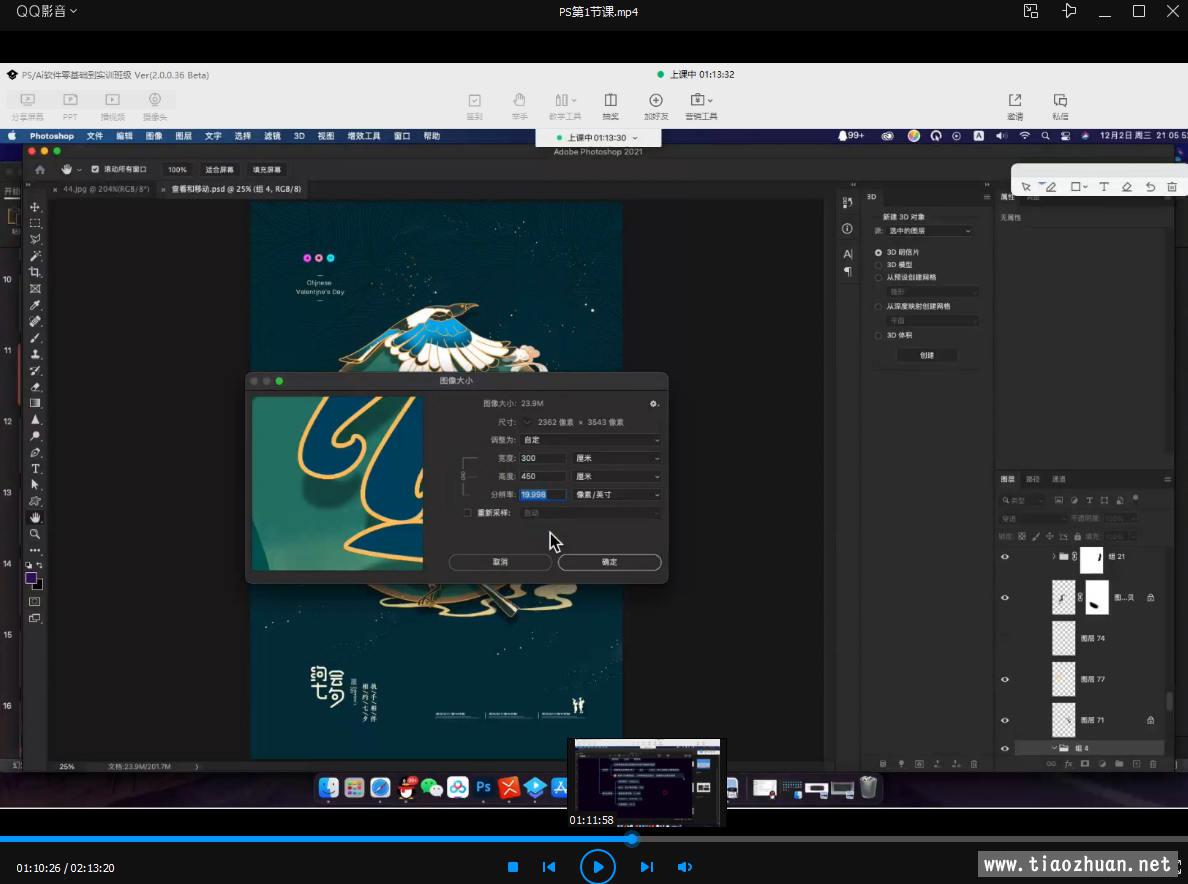This screenshot has height=884, width=1188.
Task: Toggle the 滚动所有窗口 checkbox
Action: (x=95, y=170)
